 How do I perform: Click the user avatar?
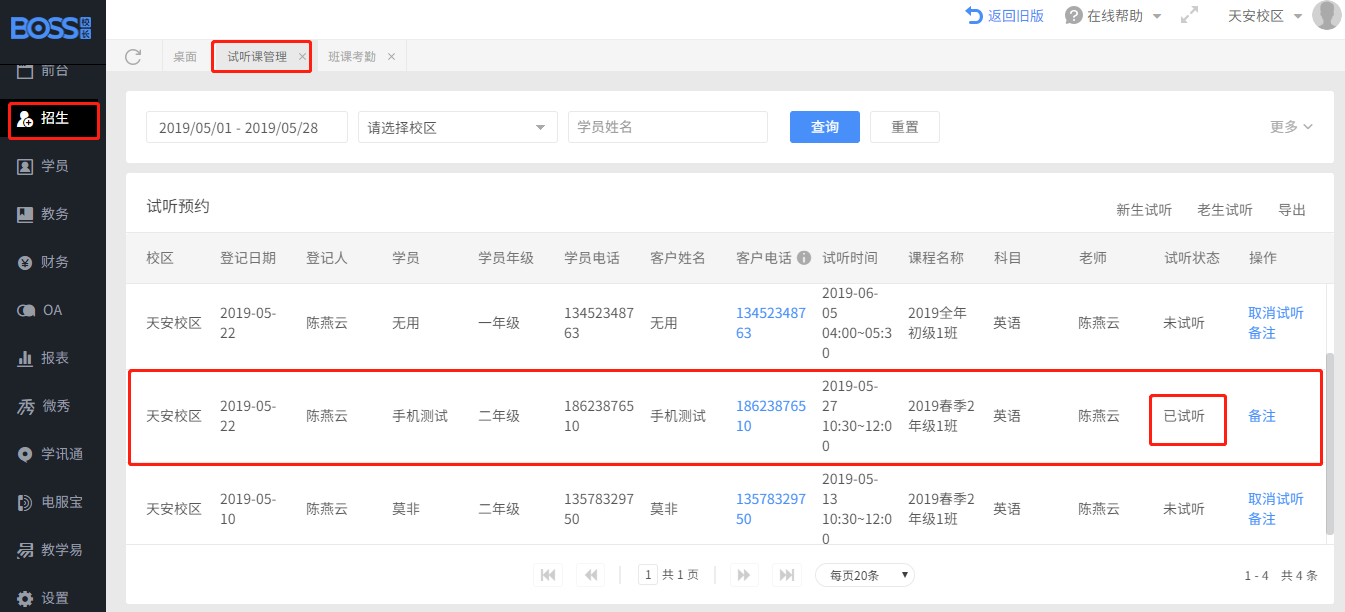point(1326,15)
